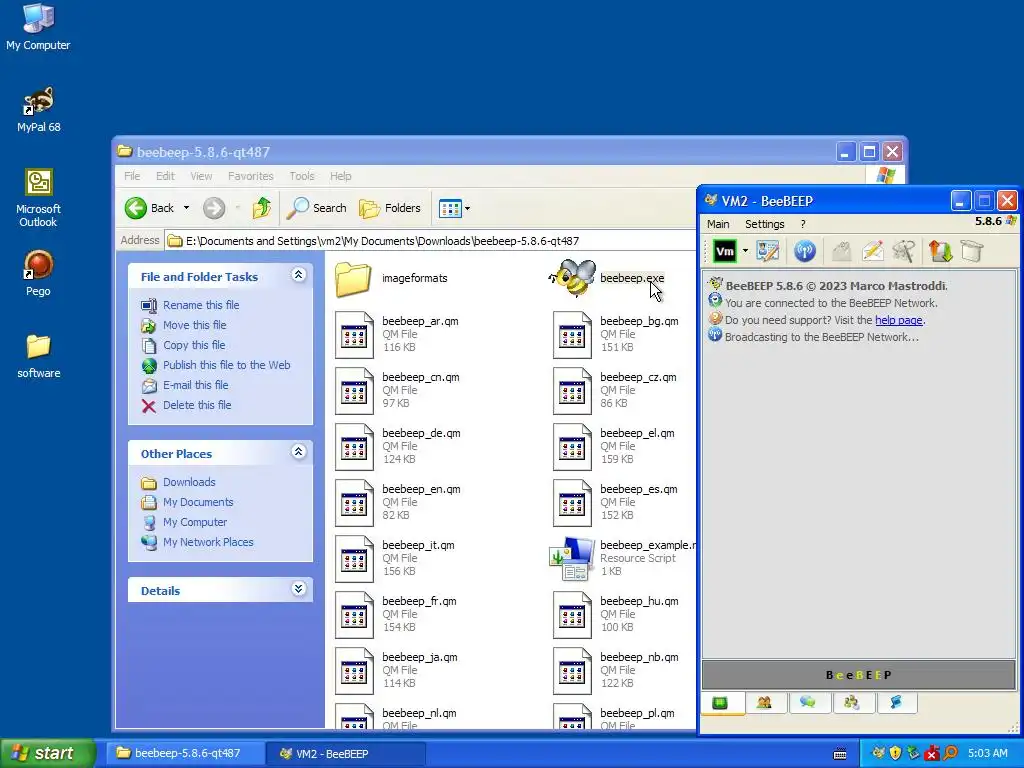
Task: Click the greyed magnifier search users icon
Action: (904, 251)
